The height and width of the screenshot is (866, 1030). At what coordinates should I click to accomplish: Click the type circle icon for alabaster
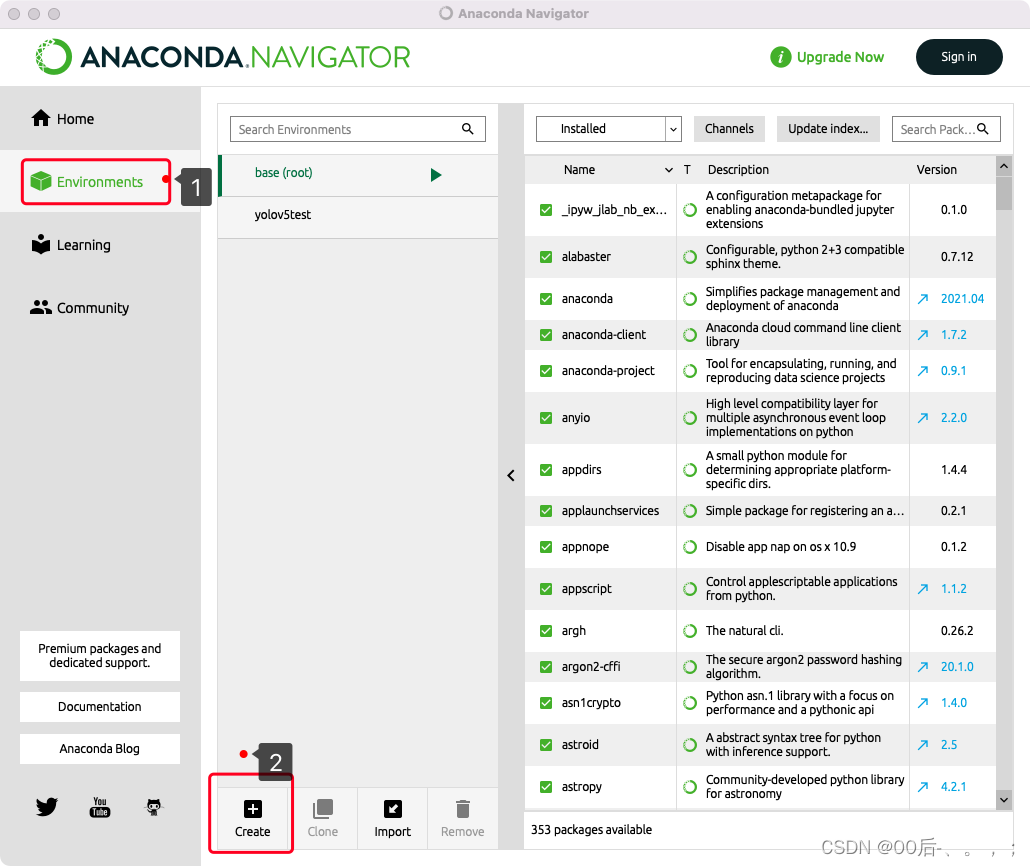coord(690,257)
